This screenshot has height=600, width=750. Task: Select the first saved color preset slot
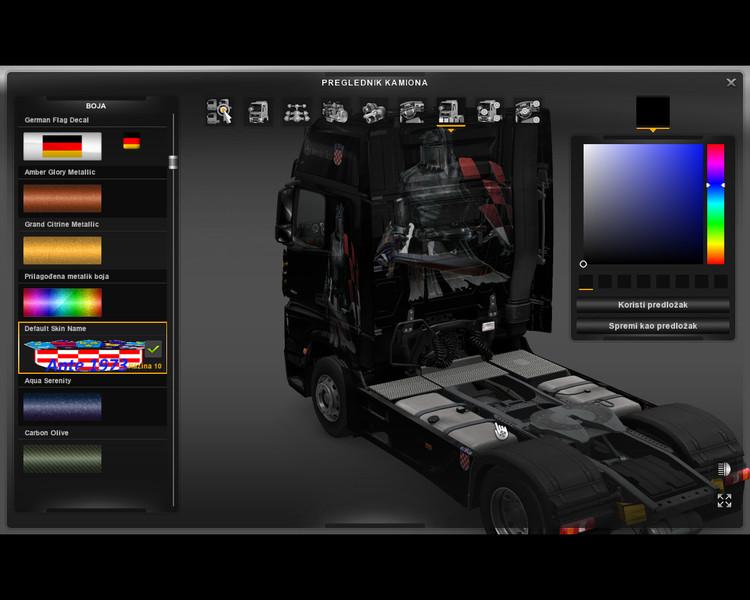tap(586, 282)
